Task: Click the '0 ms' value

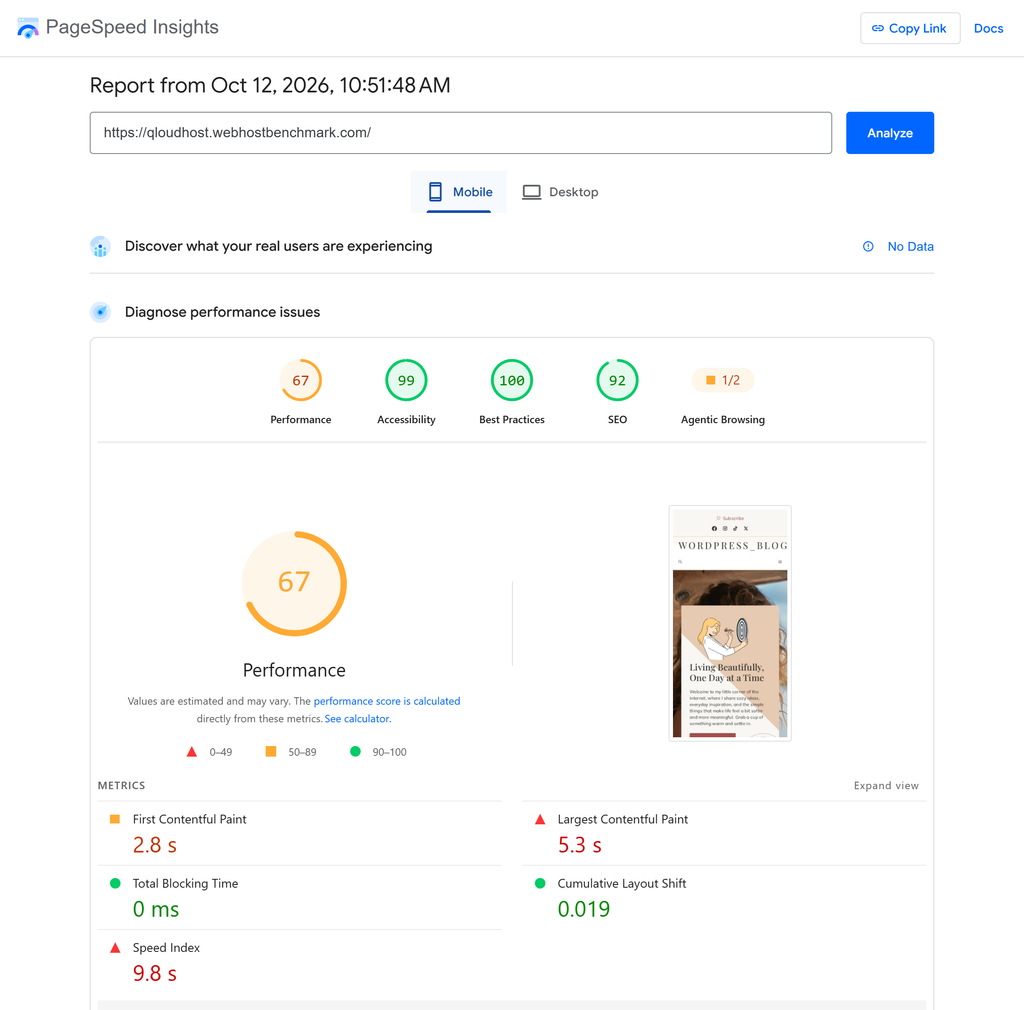Action: (x=155, y=909)
